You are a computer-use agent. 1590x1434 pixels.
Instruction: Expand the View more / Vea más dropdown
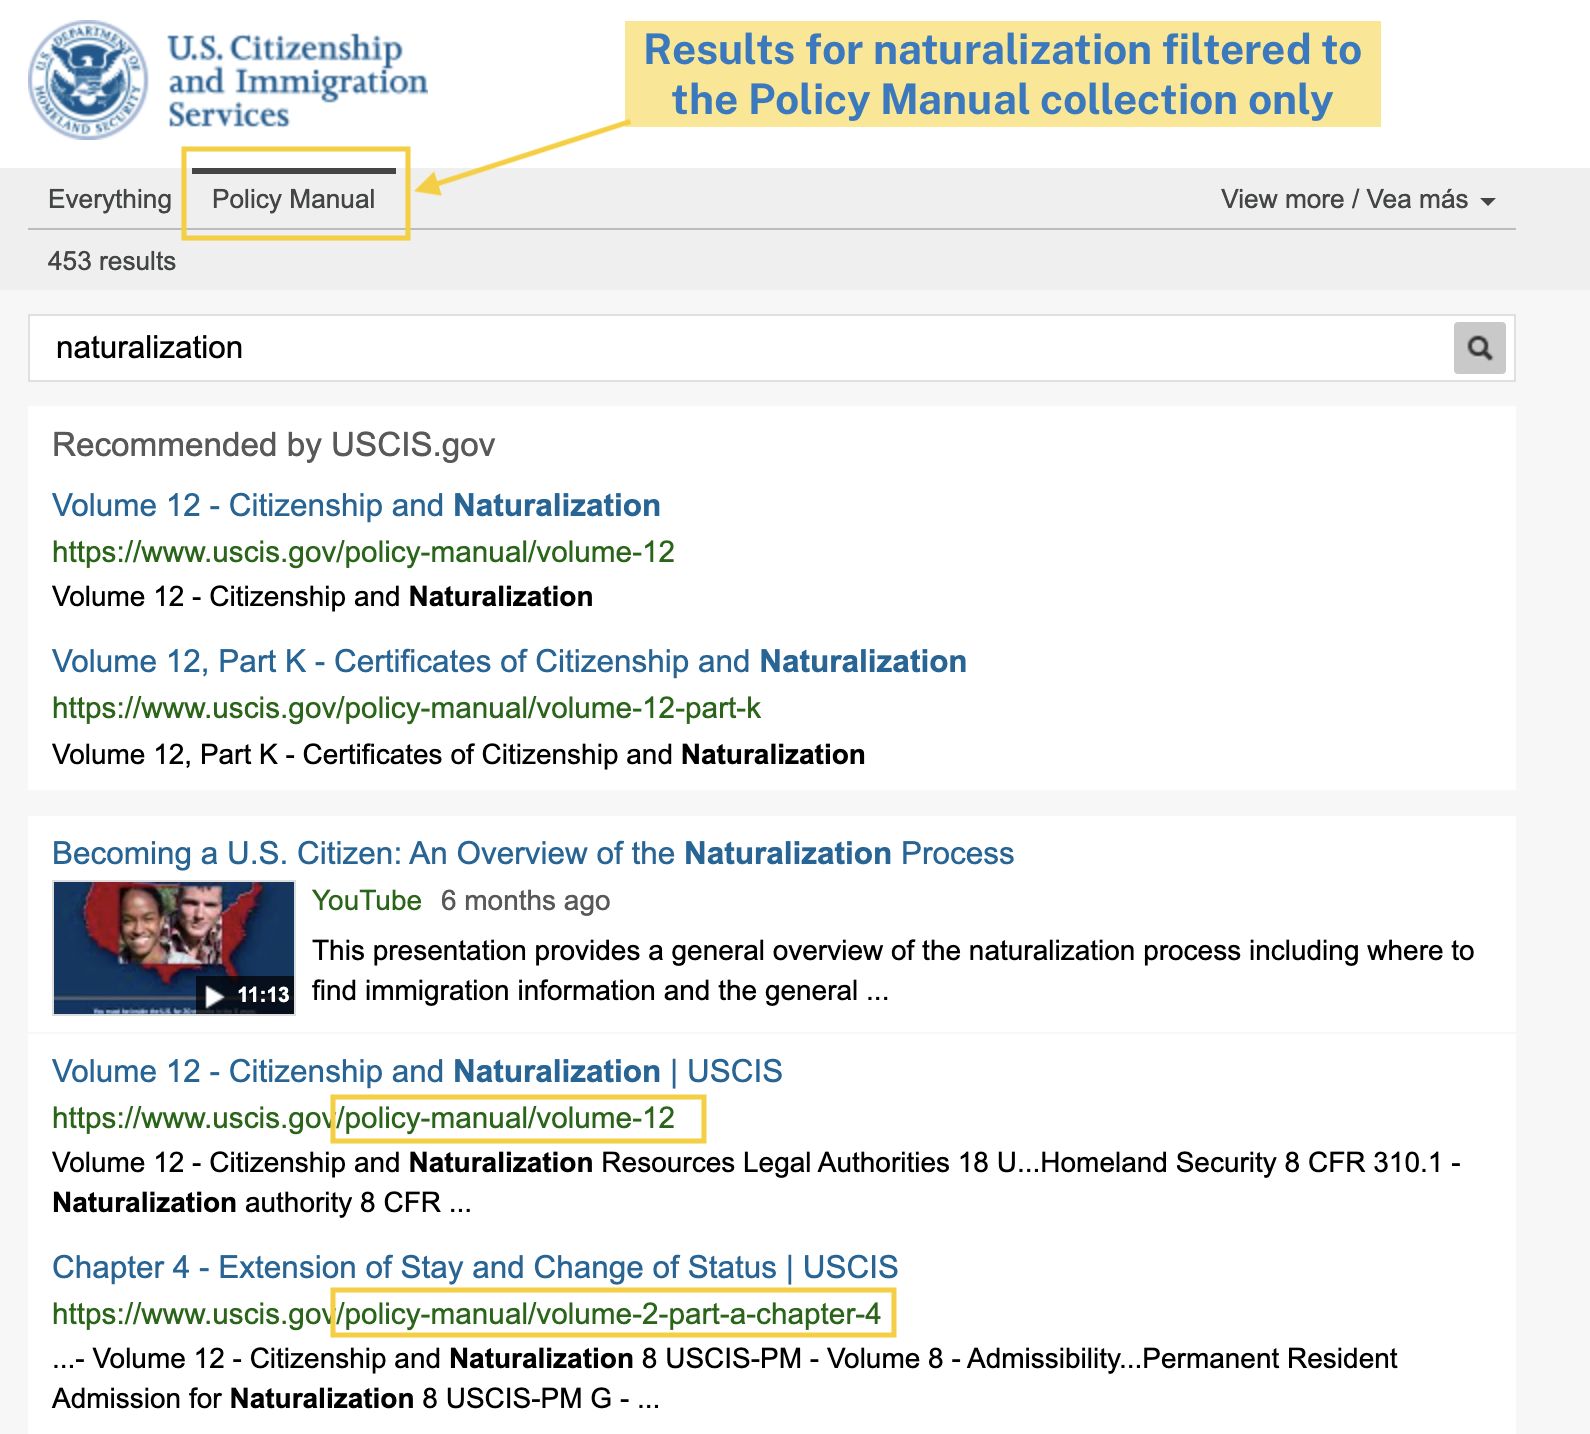tap(1358, 199)
